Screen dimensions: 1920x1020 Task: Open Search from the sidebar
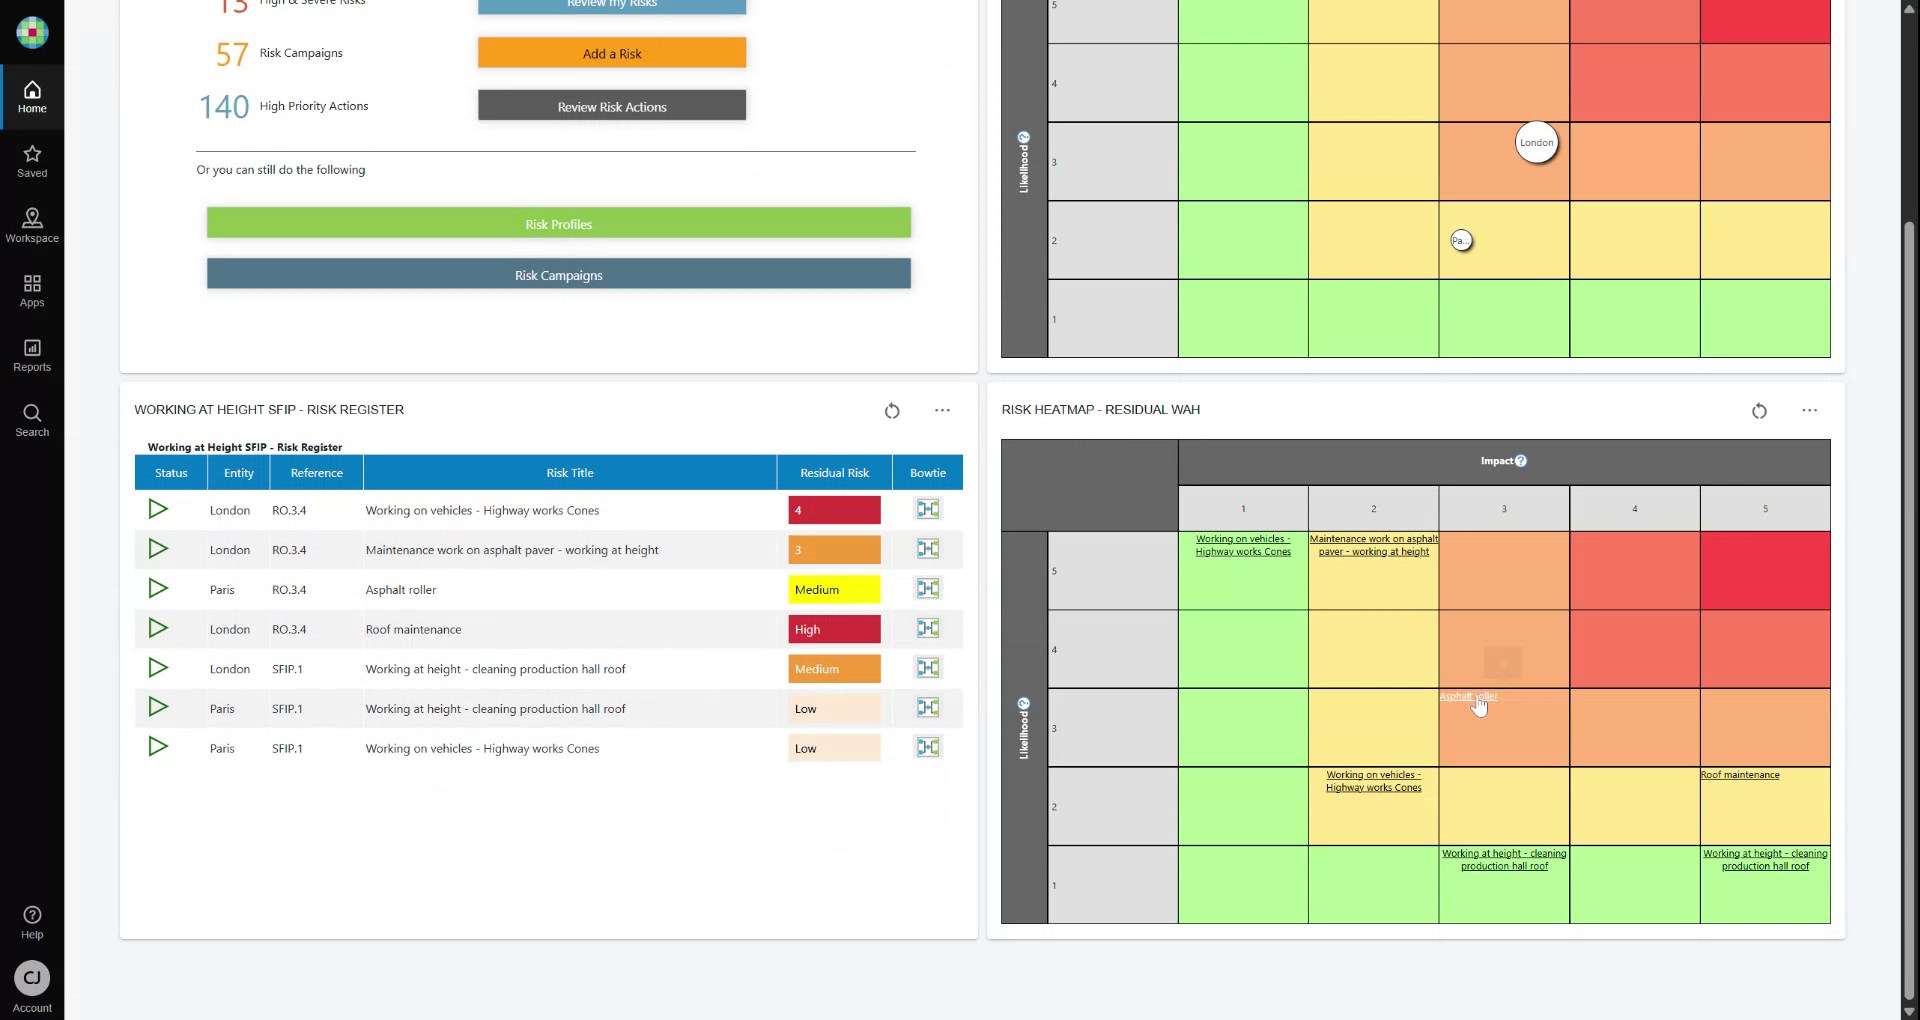pos(32,419)
